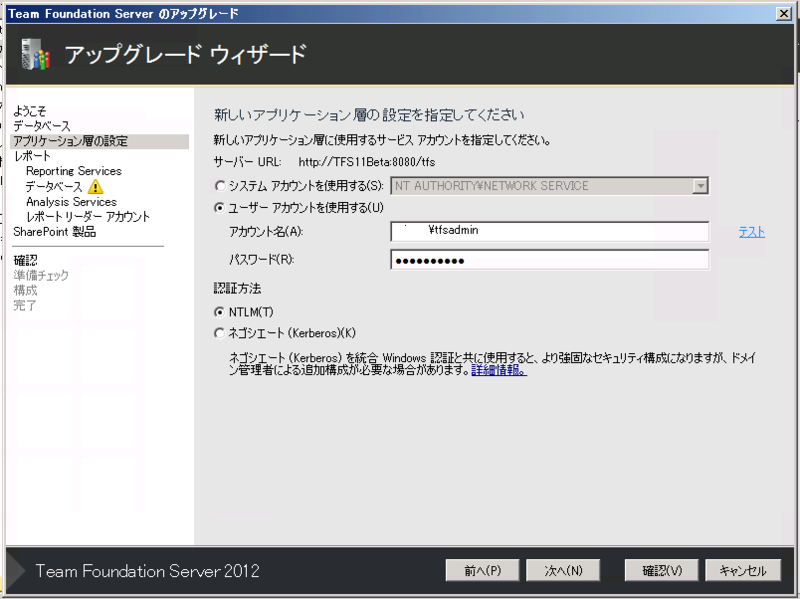Open the NT AUTHORITY¥NETWORK SERVICE dropdown
This screenshot has height=599, width=800.
701,186
